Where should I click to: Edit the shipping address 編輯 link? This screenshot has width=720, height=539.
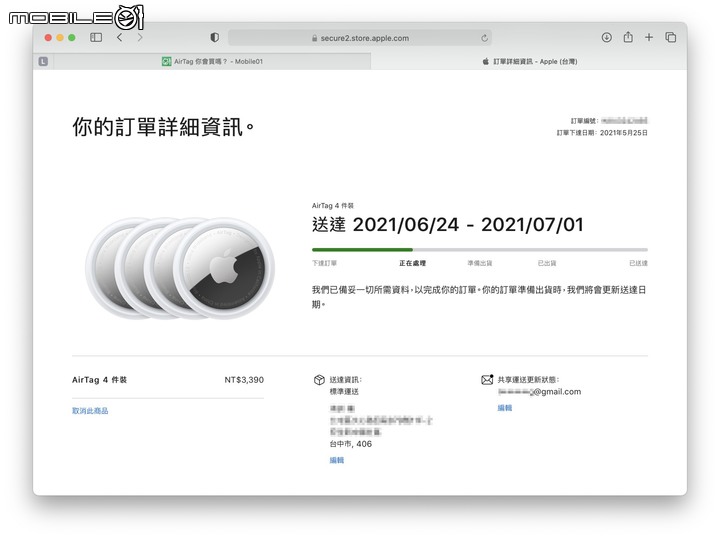coord(337,460)
